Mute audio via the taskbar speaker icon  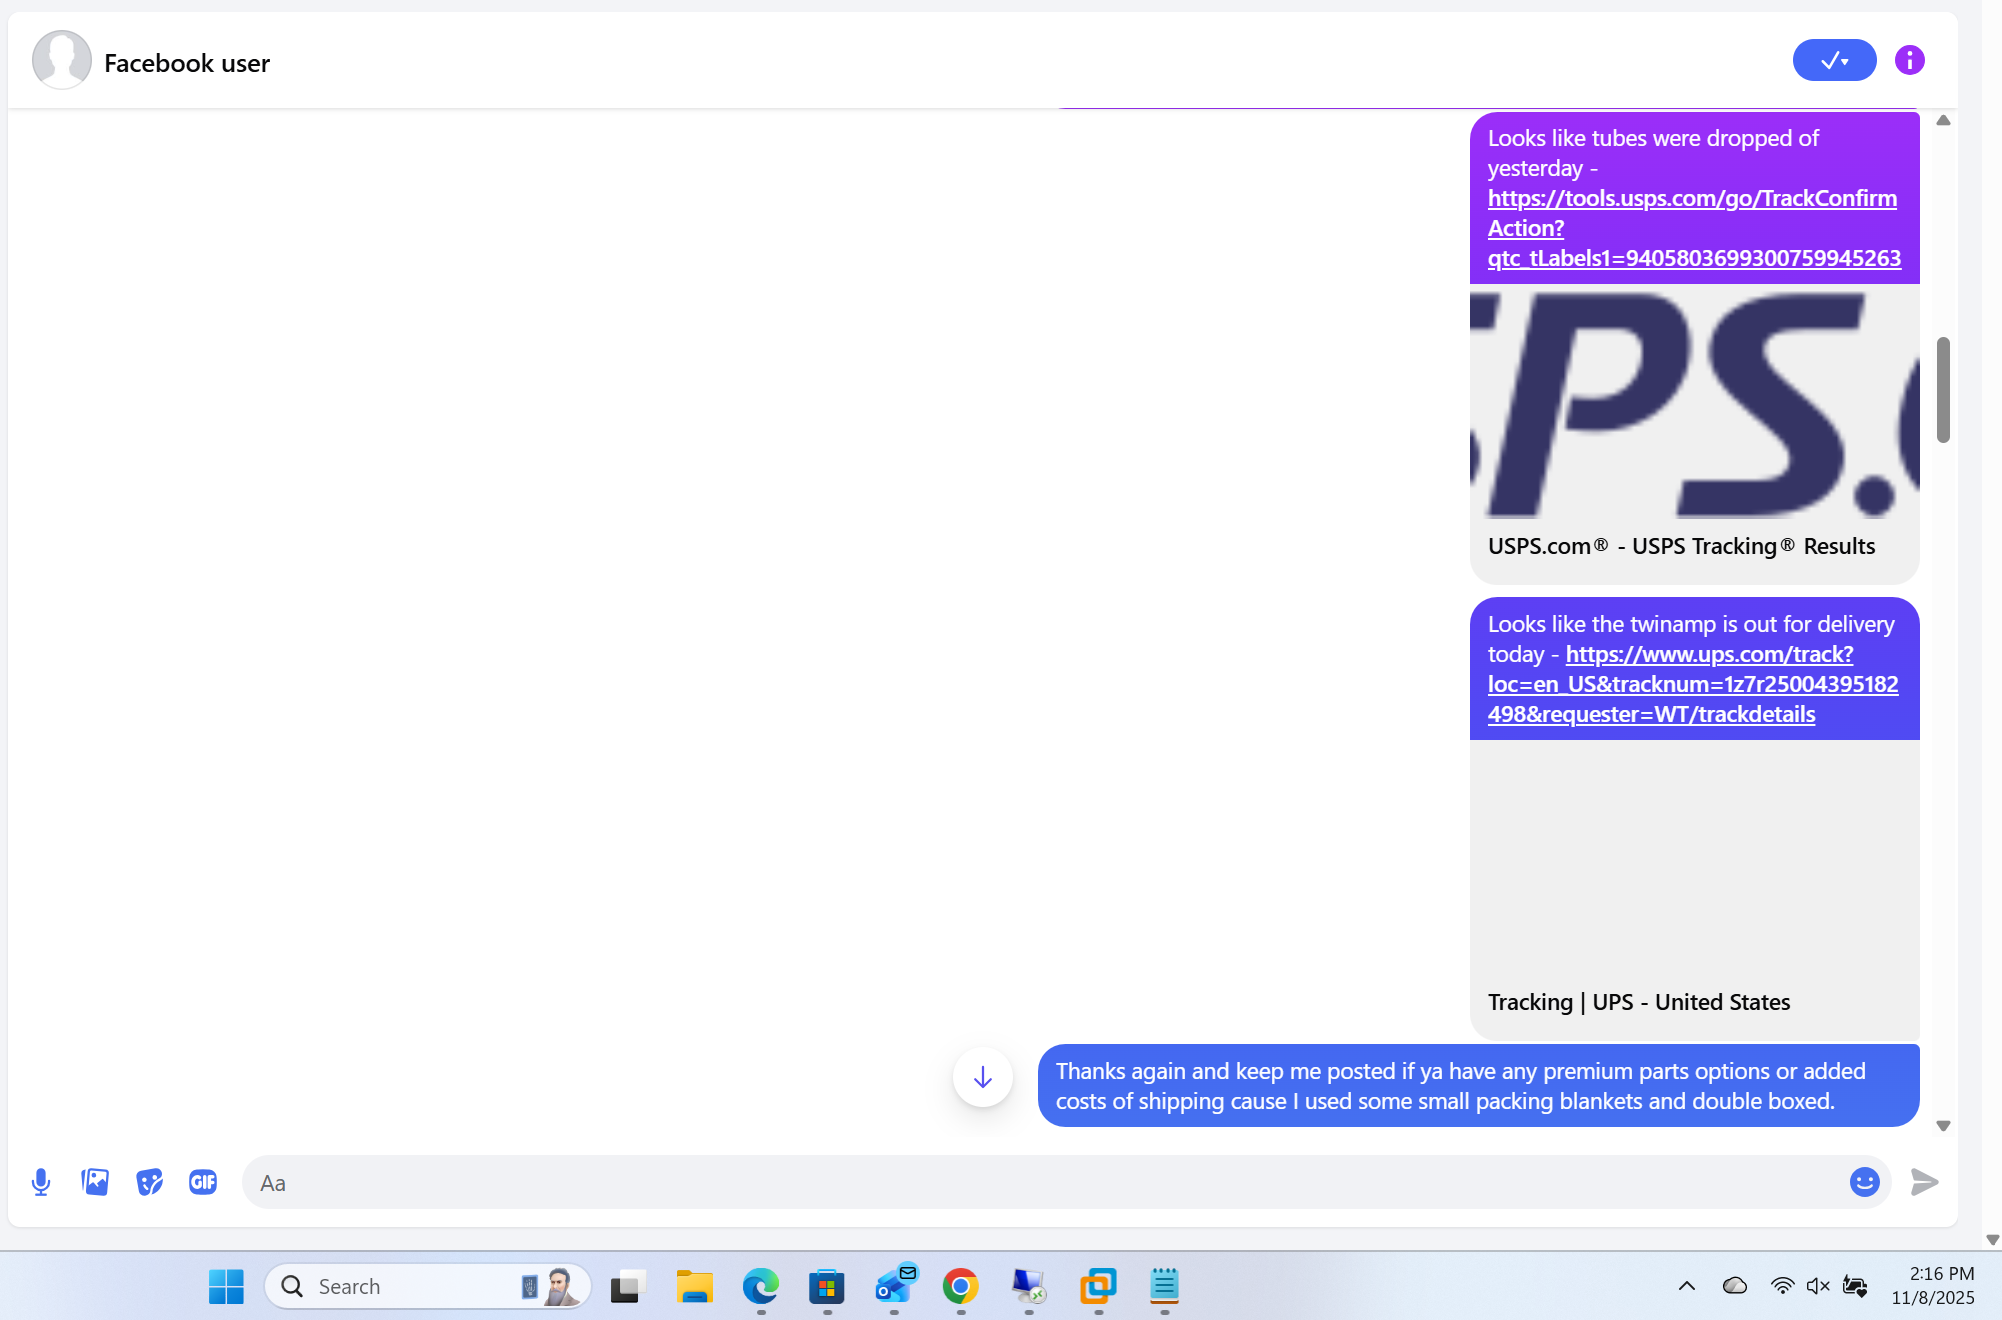click(1816, 1287)
